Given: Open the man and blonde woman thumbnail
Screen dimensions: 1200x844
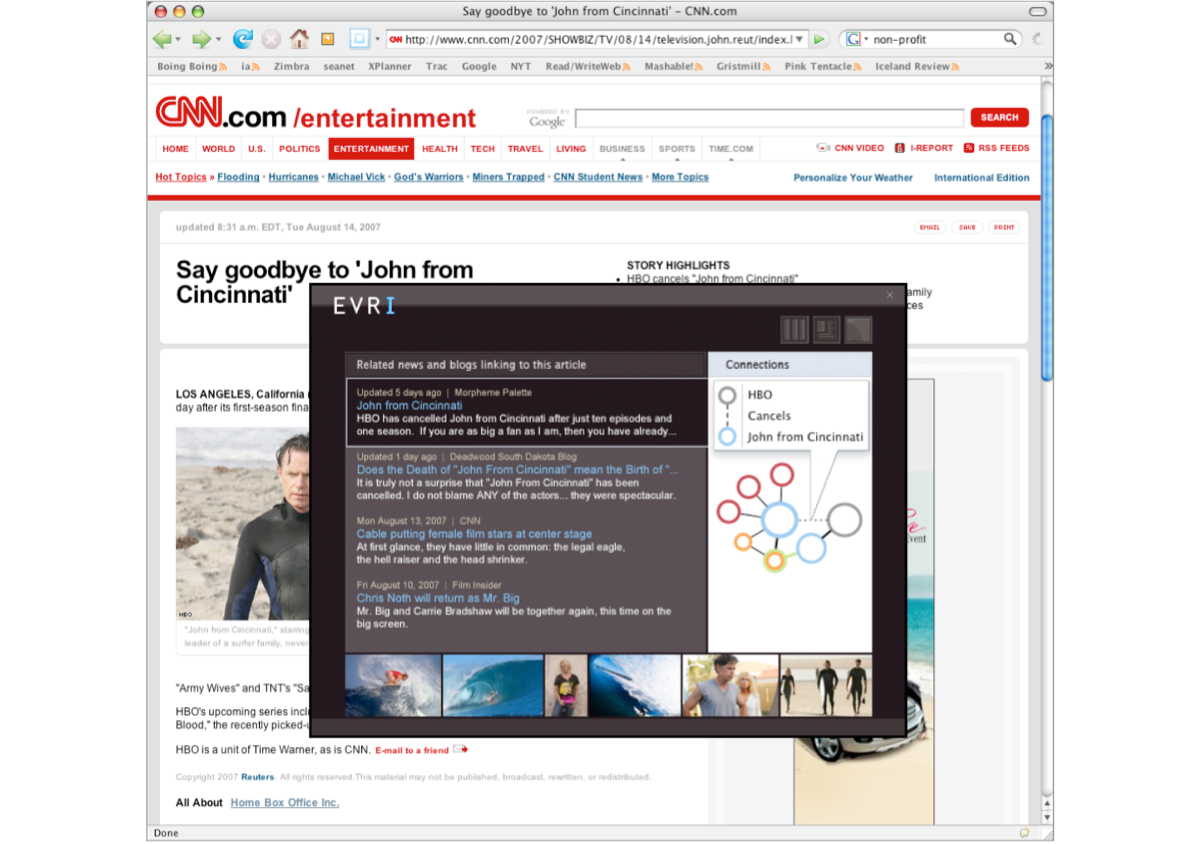Looking at the screenshot, I should pyautogui.click(x=730, y=685).
